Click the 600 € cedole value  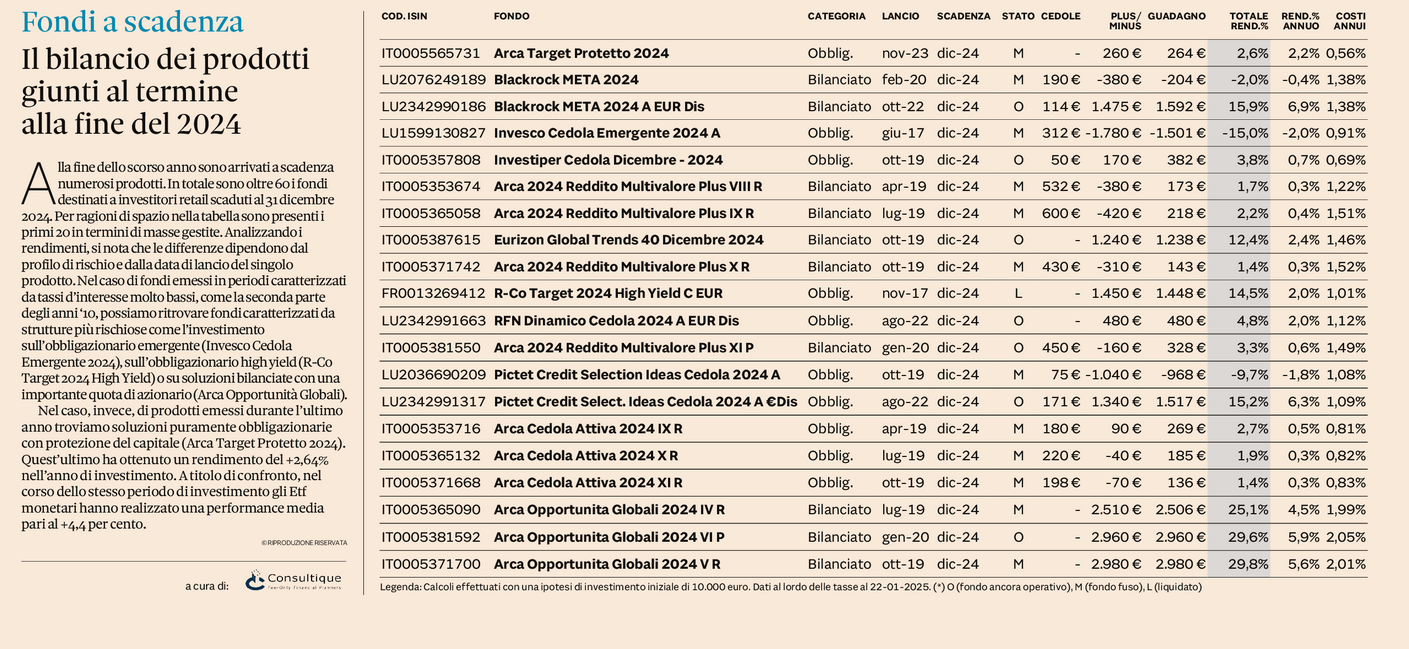point(1061,213)
